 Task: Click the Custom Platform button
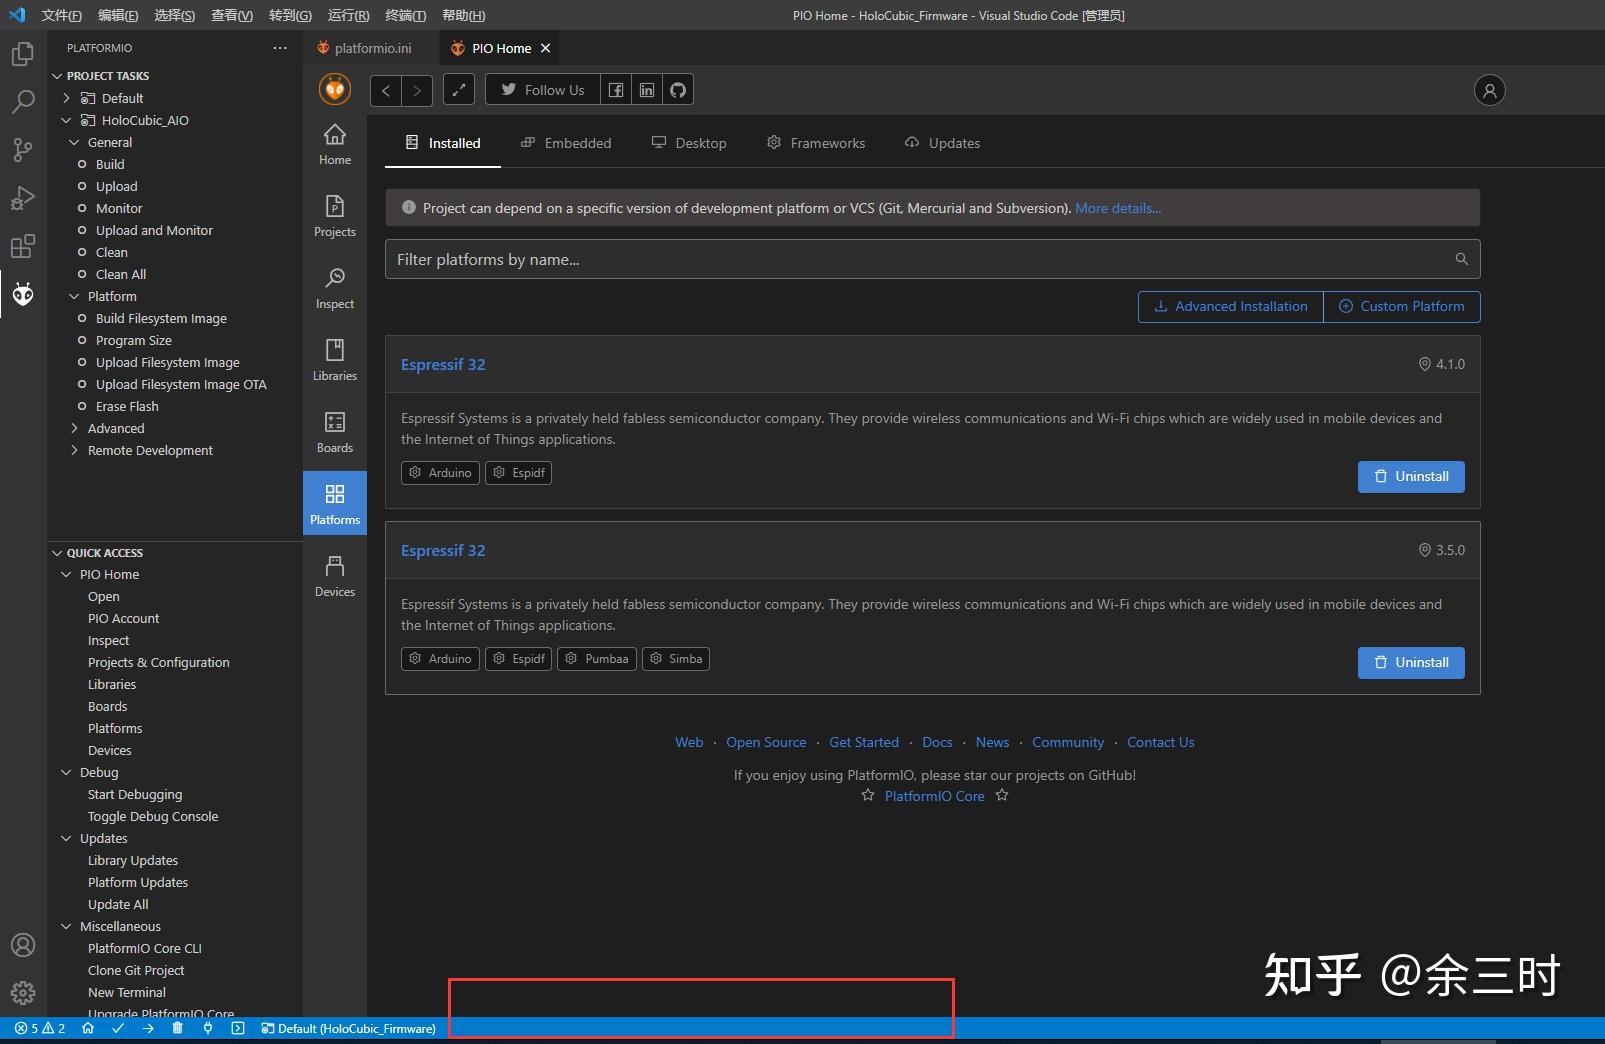tap(1402, 306)
